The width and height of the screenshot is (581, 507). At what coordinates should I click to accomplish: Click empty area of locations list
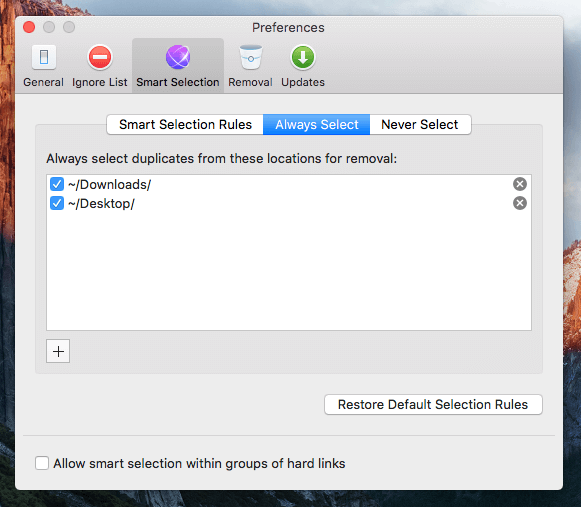[x=289, y=271]
